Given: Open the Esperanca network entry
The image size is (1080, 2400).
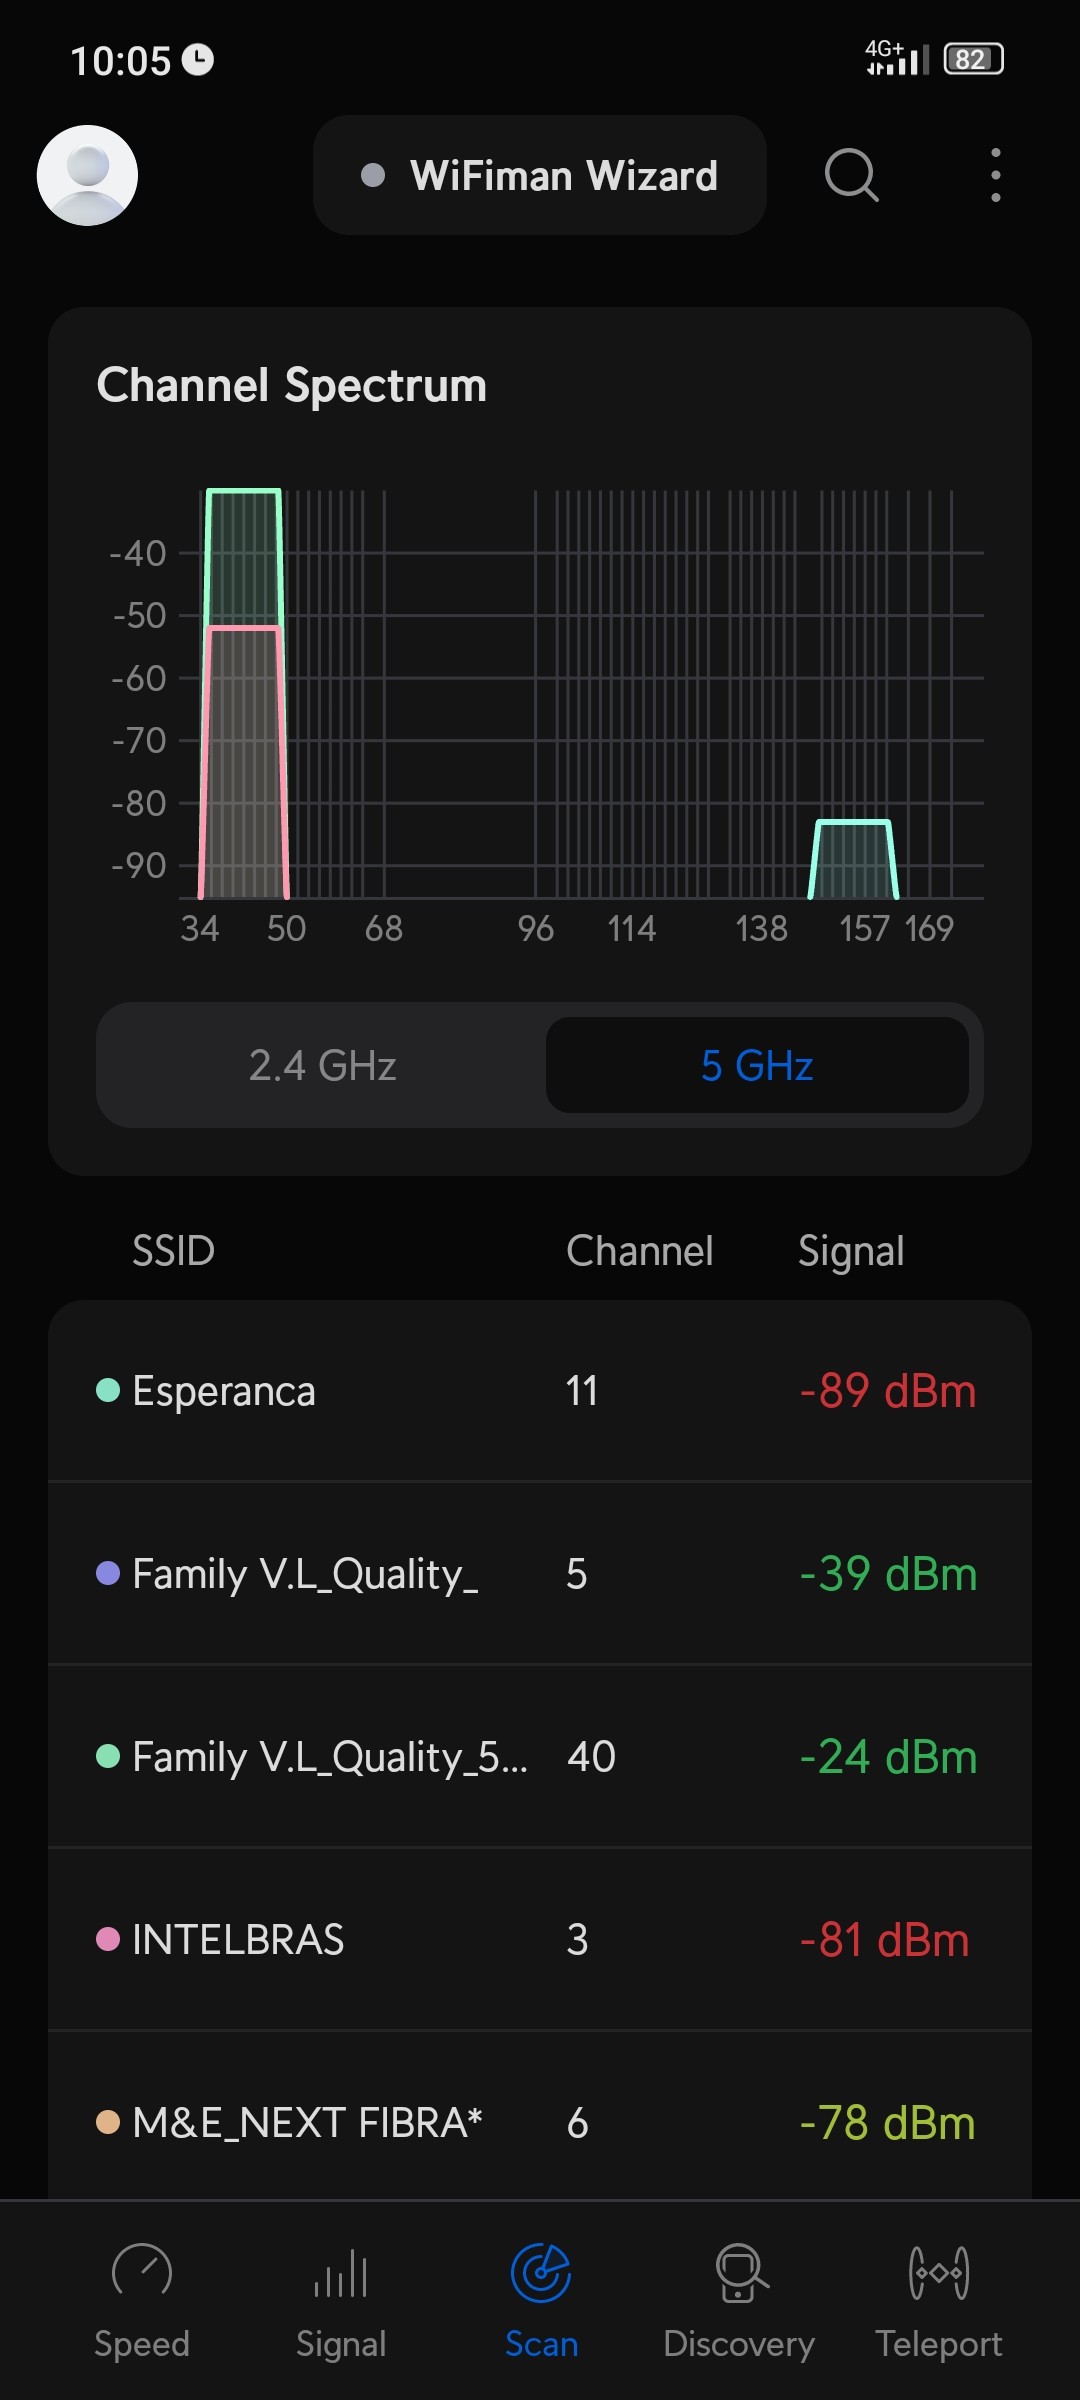Looking at the screenshot, I should (x=540, y=1391).
